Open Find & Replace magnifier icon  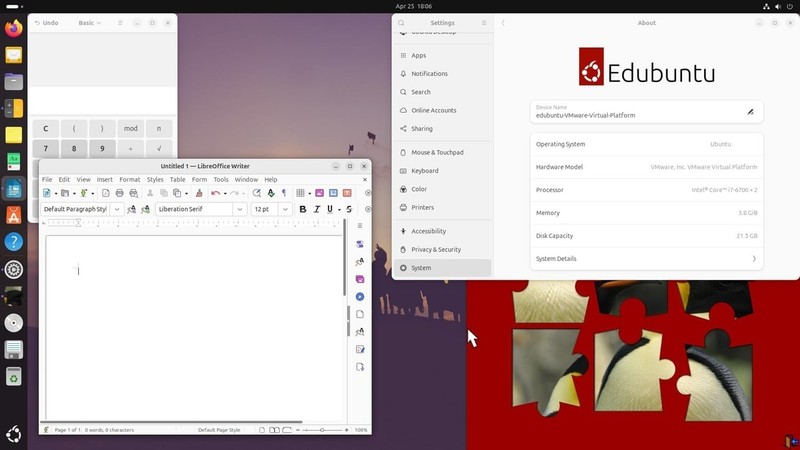(257, 193)
